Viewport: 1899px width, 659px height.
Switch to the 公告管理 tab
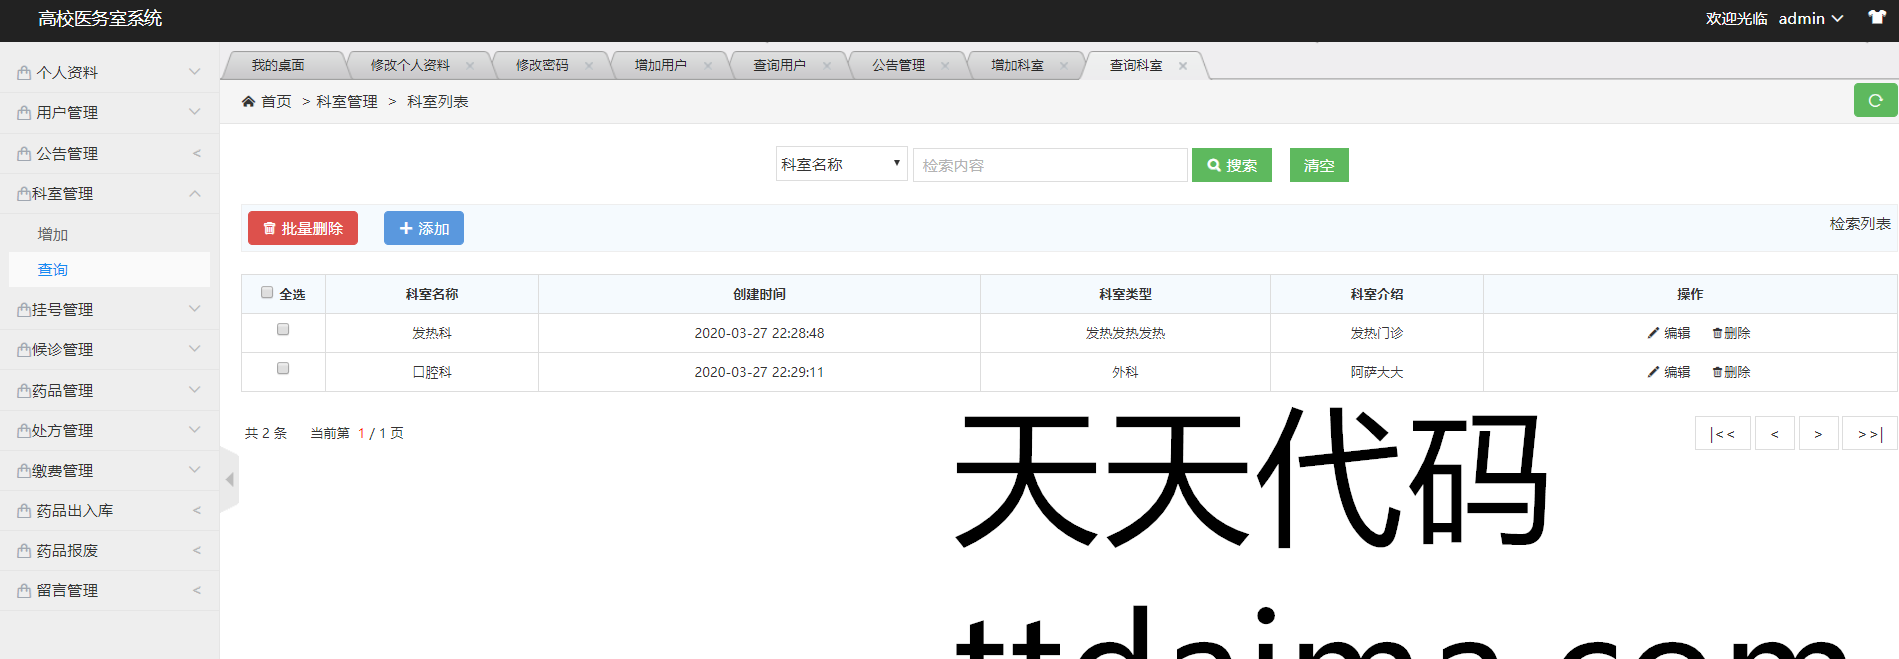898,66
